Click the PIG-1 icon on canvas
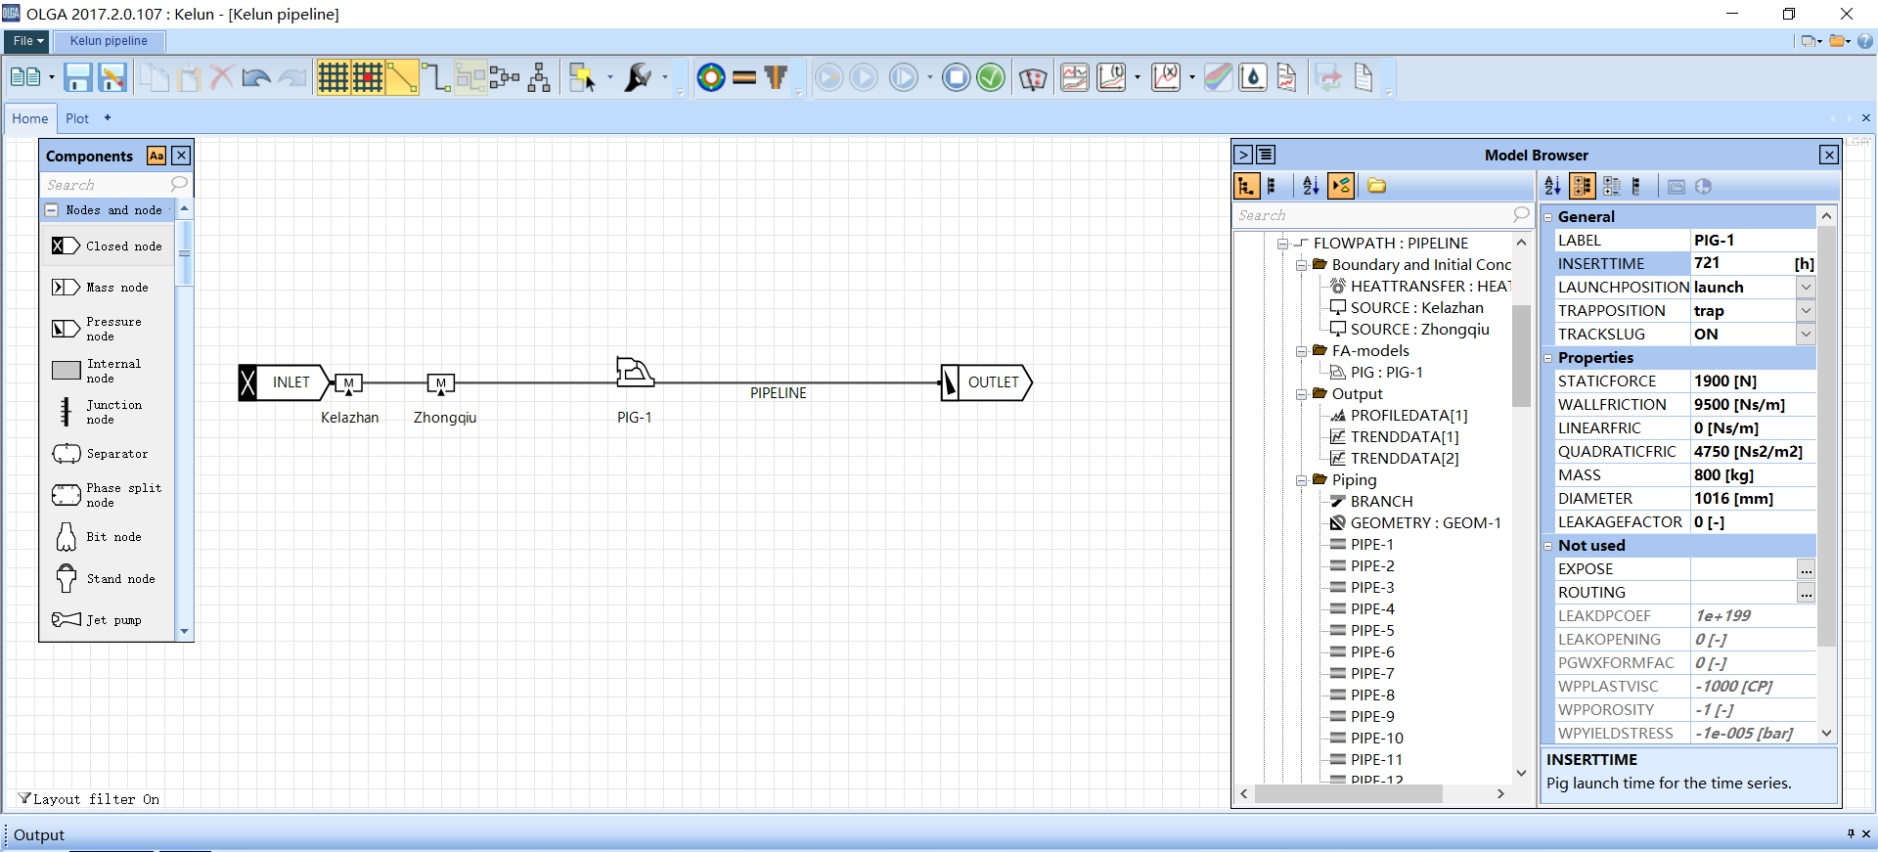The image size is (1878, 852). pyautogui.click(x=634, y=373)
